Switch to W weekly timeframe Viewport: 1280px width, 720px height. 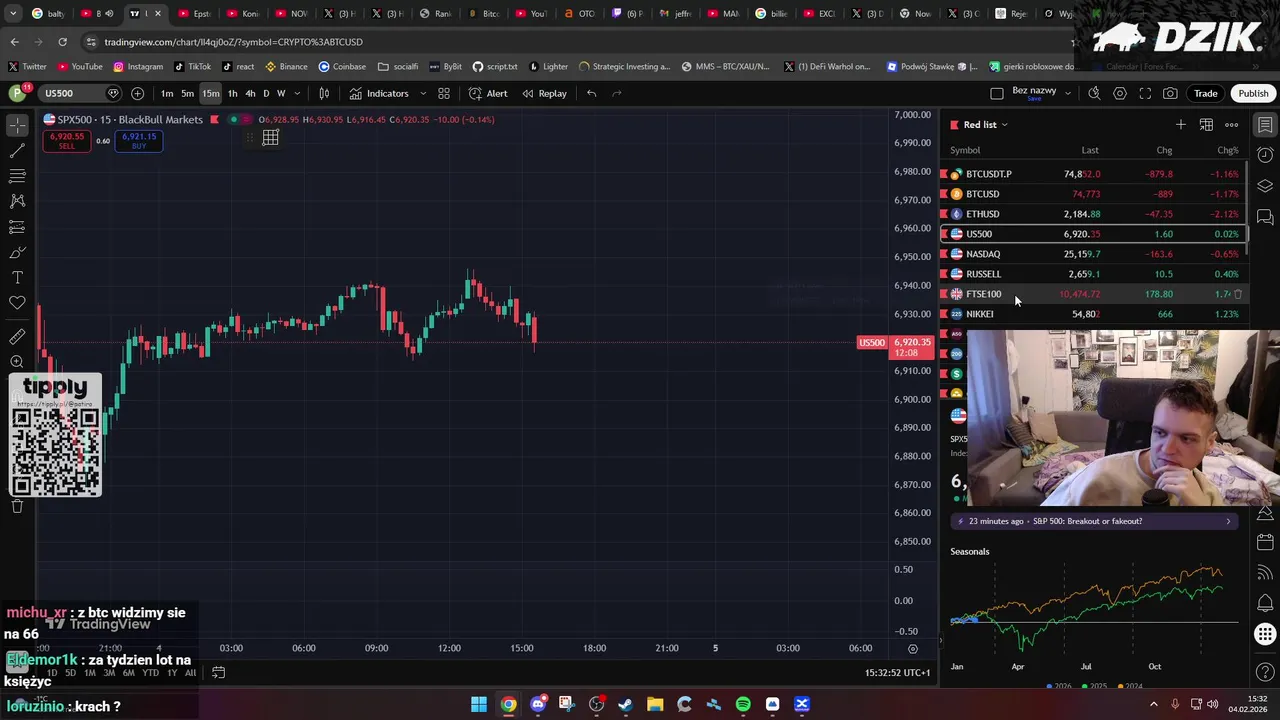(280, 93)
